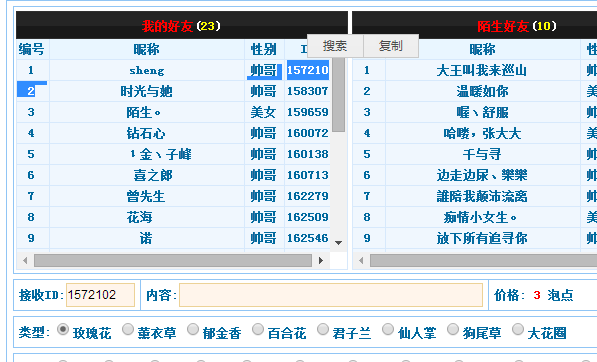Click the horizontal scrollbar thumb under 陌生好友 list

click(x=484, y=261)
